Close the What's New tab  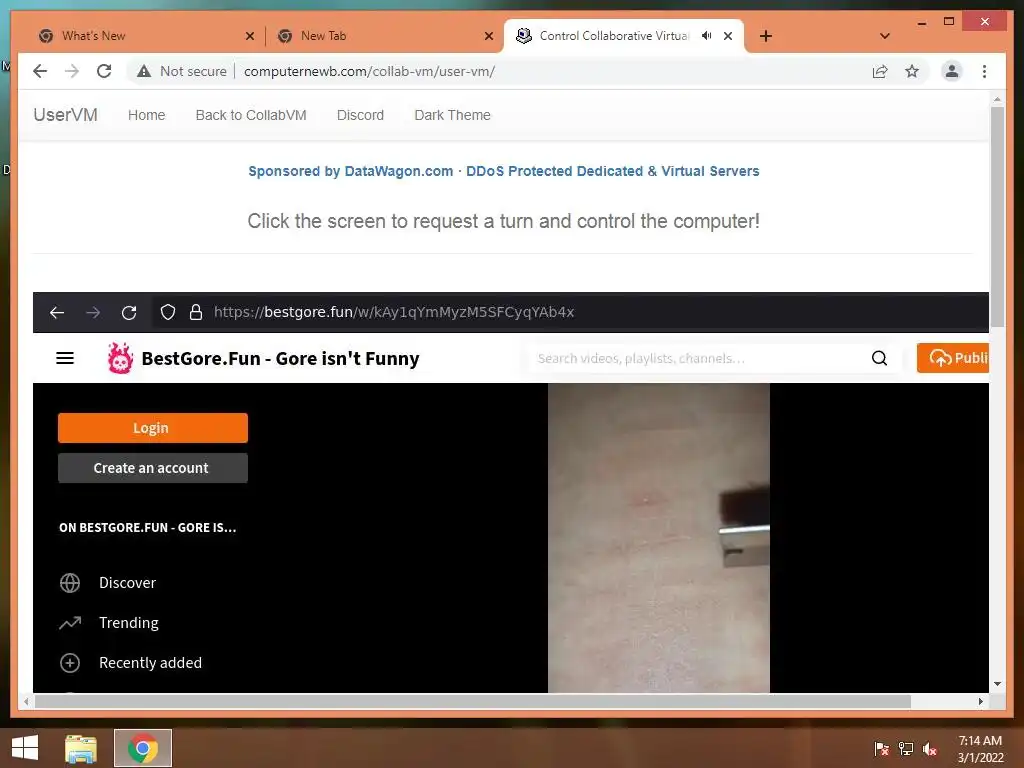click(x=249, y=36)
